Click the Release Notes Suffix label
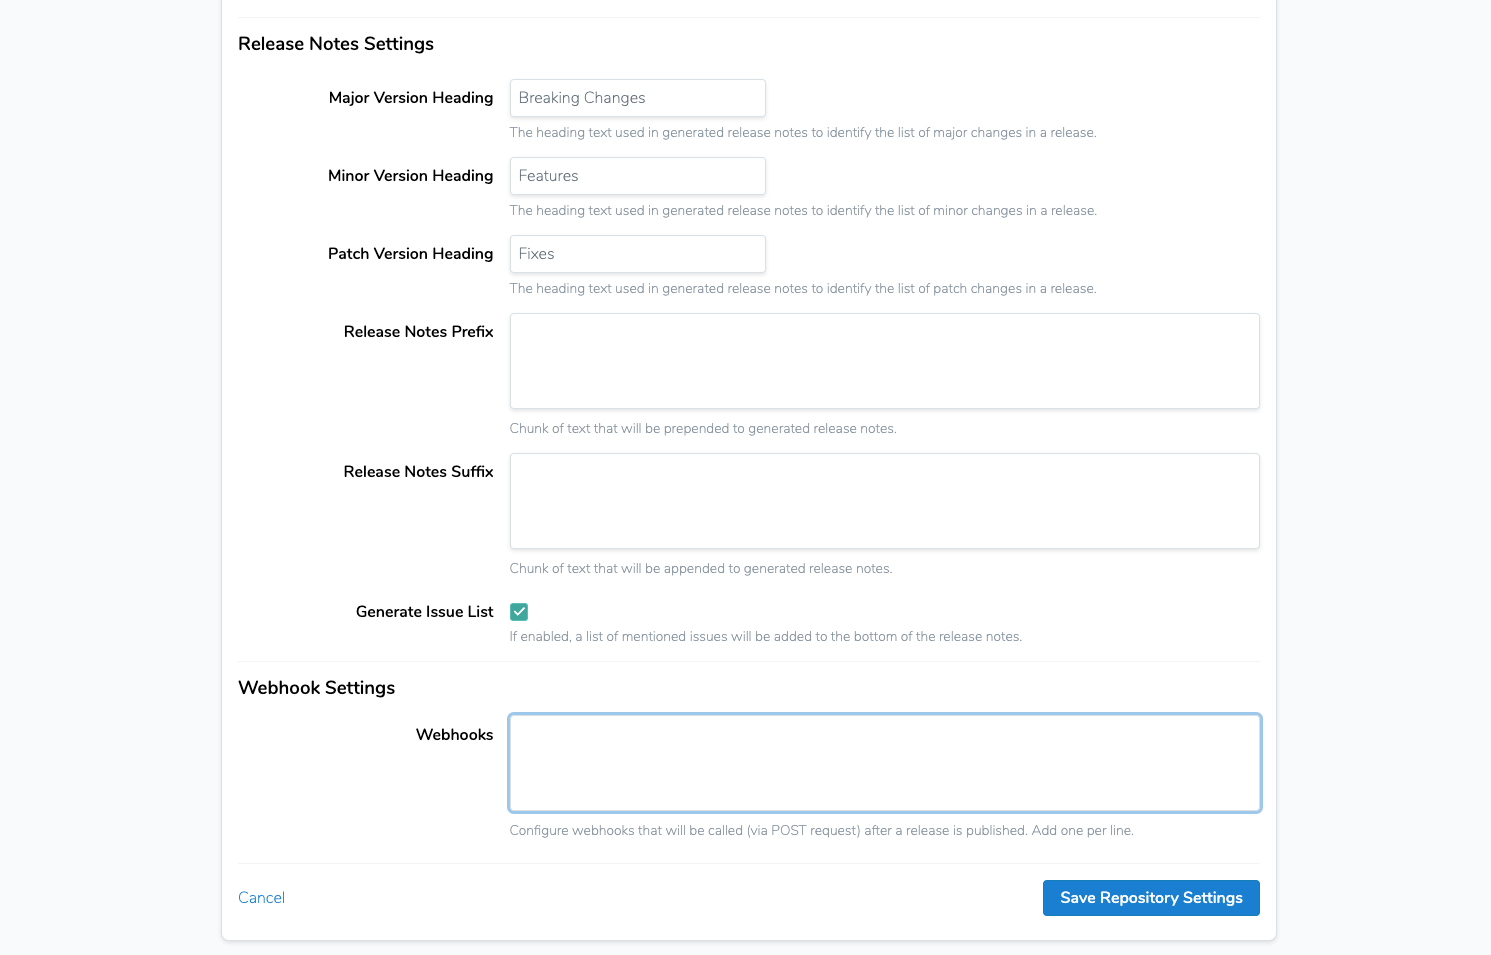The image size is (1491, 955). (418, 472)
